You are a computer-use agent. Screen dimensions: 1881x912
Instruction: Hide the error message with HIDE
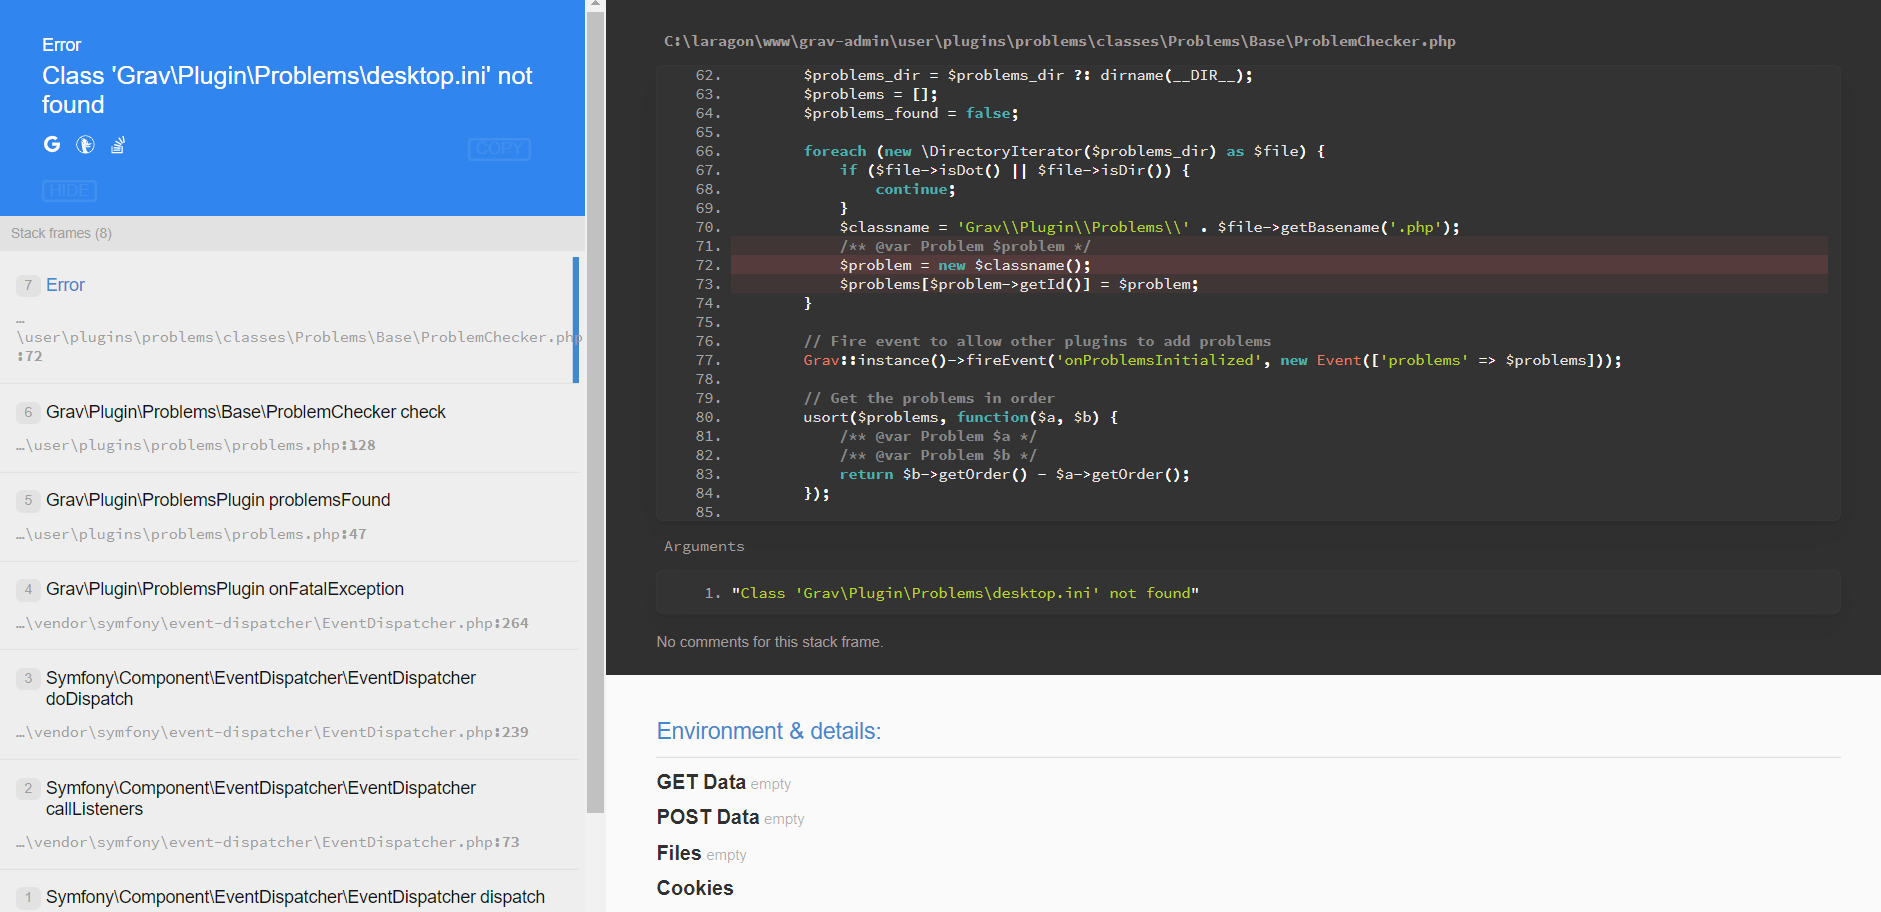[x=70, y=190]
